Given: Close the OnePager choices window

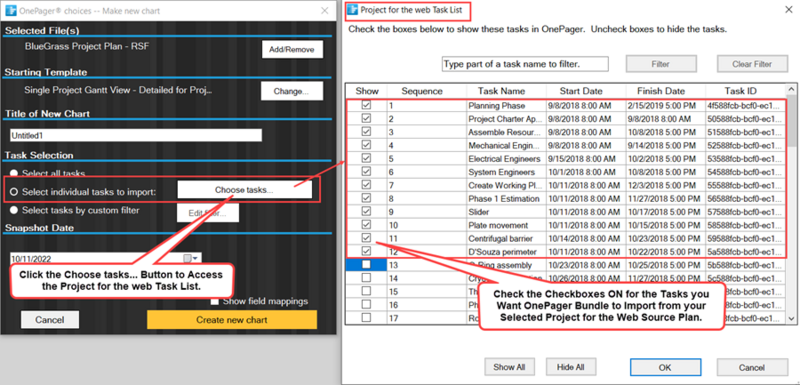Looking at the screenshot, I should pos(324,11).
